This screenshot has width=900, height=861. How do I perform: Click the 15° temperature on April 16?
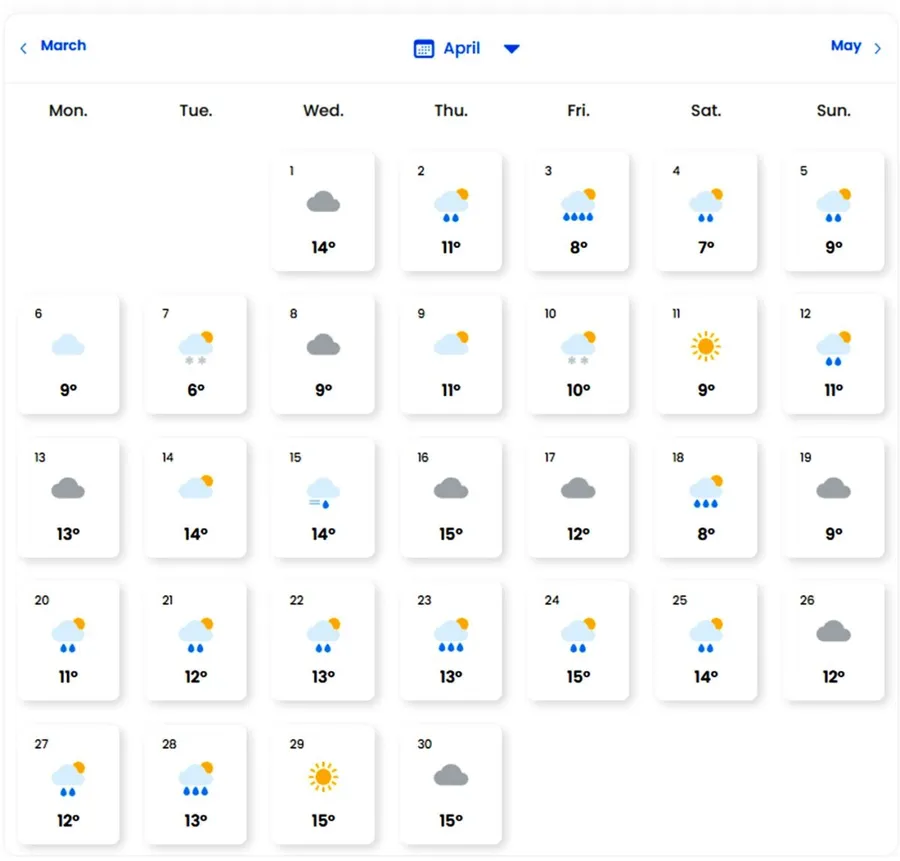pos(450,534)
